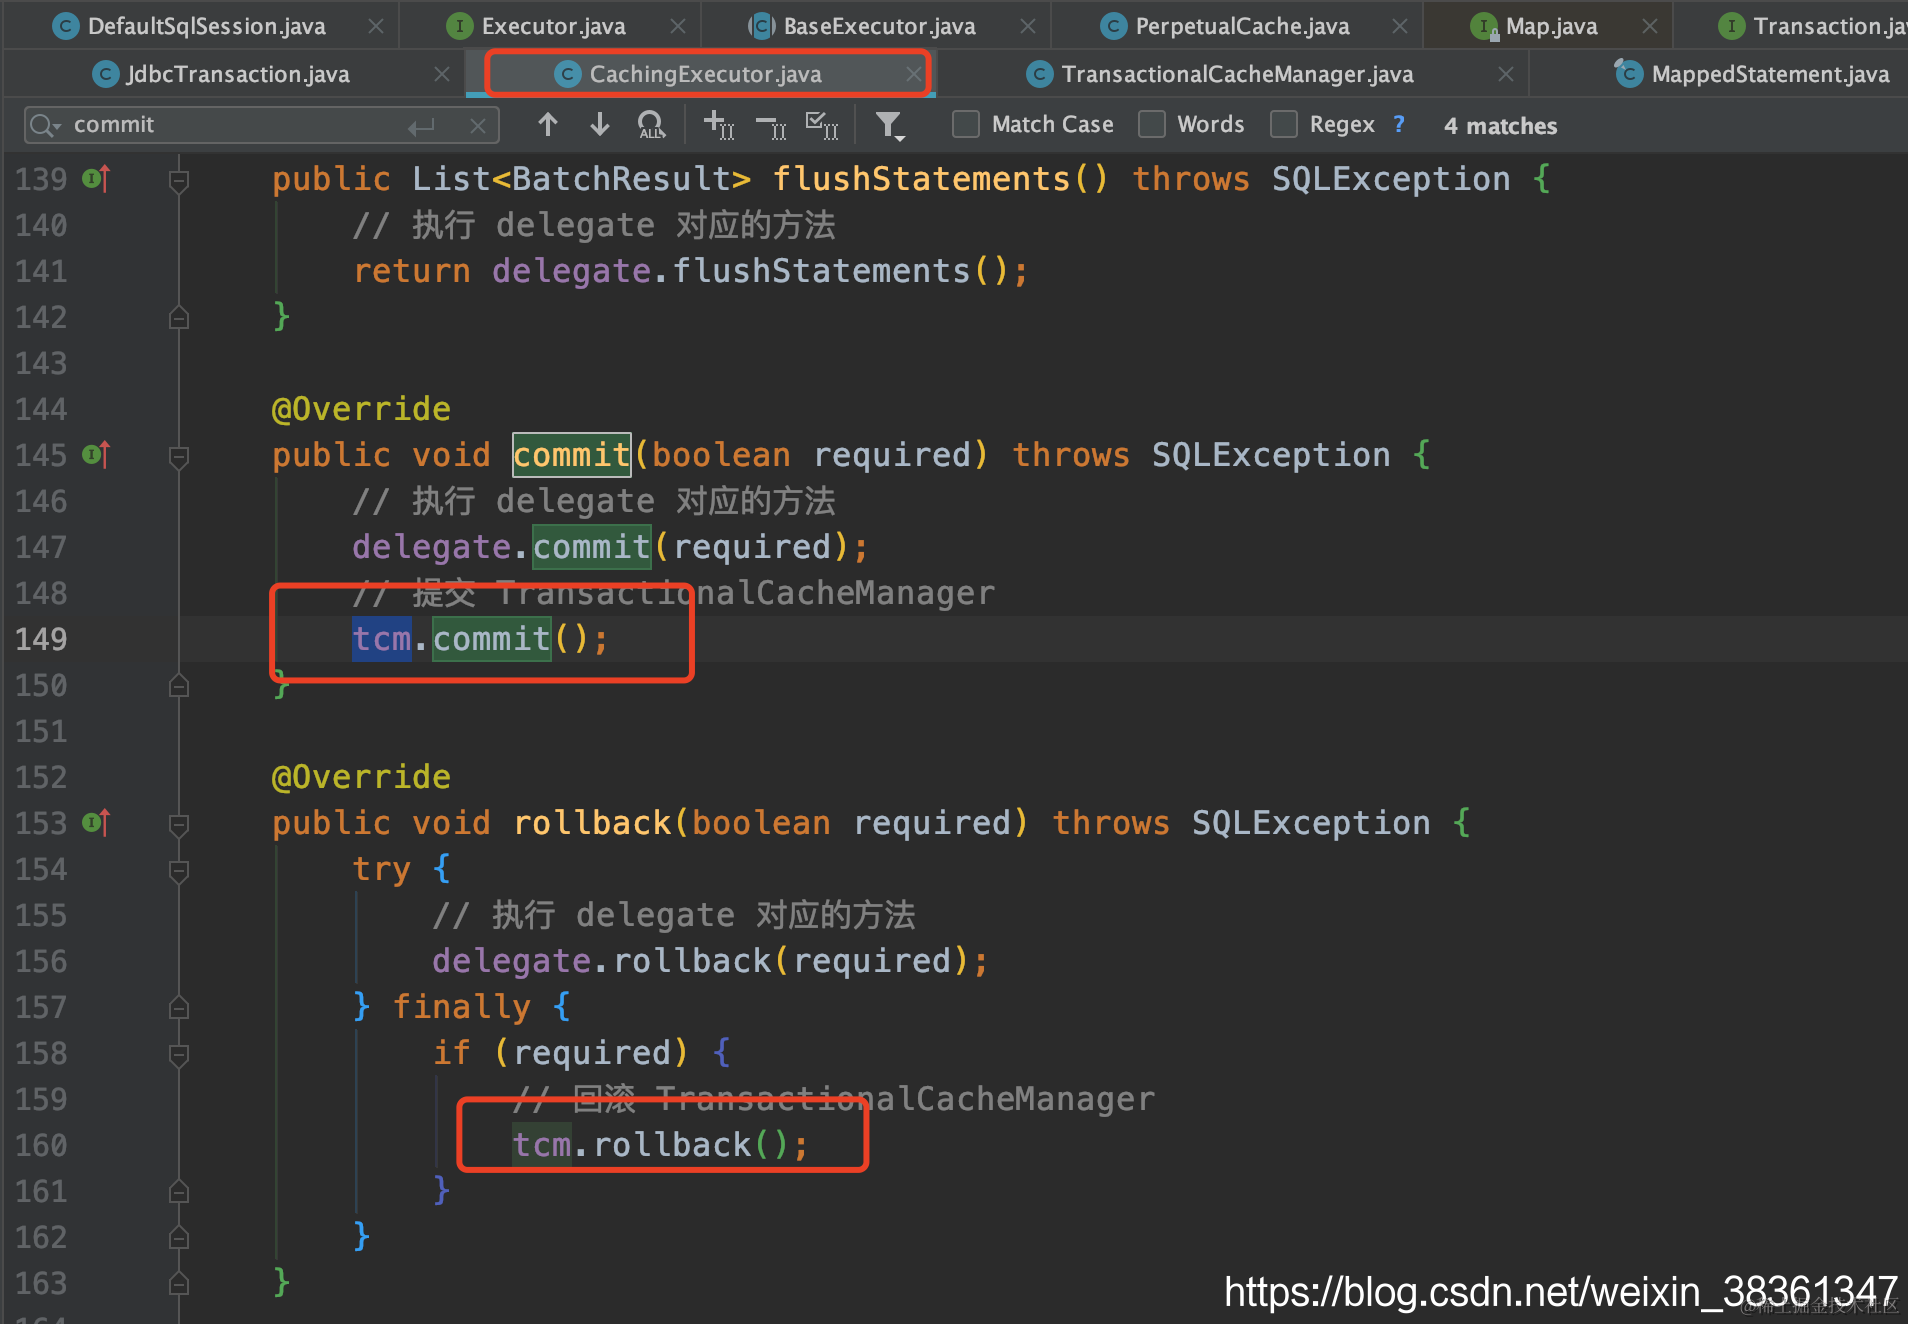1908x1324 pixels.
Task: Click line number 149 in gutter
Action: tap(41, 639)
